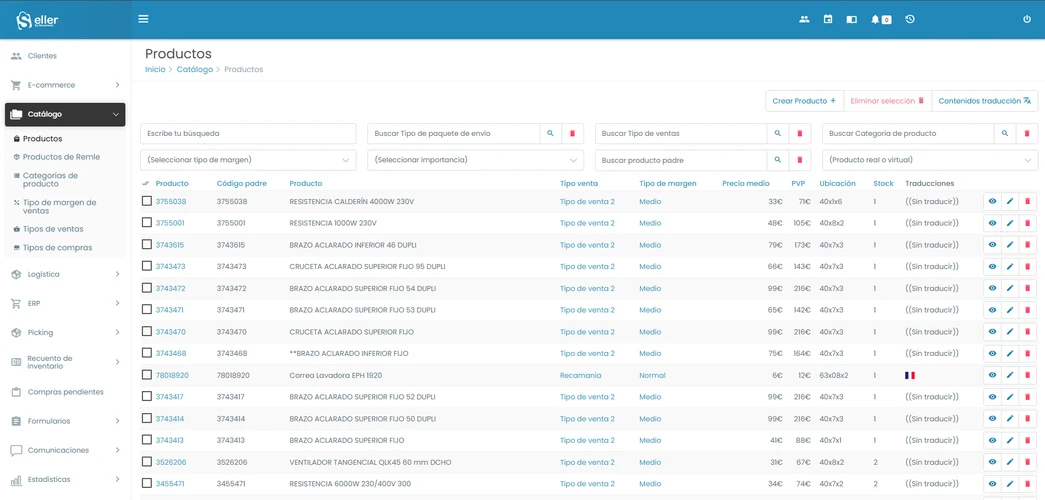Delete product 3755001 using the trash icon
This screenshot has height=500, width=1045.
click(x=1027, y=223)
